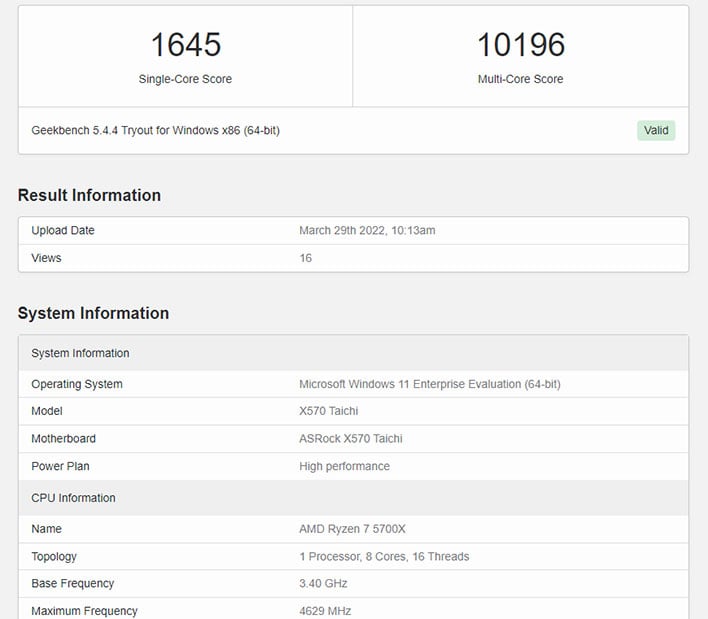The image size is (708, 619).
Task: Select the 4629 MHz maximum frequency value
Action: click(x=325, y=611)
